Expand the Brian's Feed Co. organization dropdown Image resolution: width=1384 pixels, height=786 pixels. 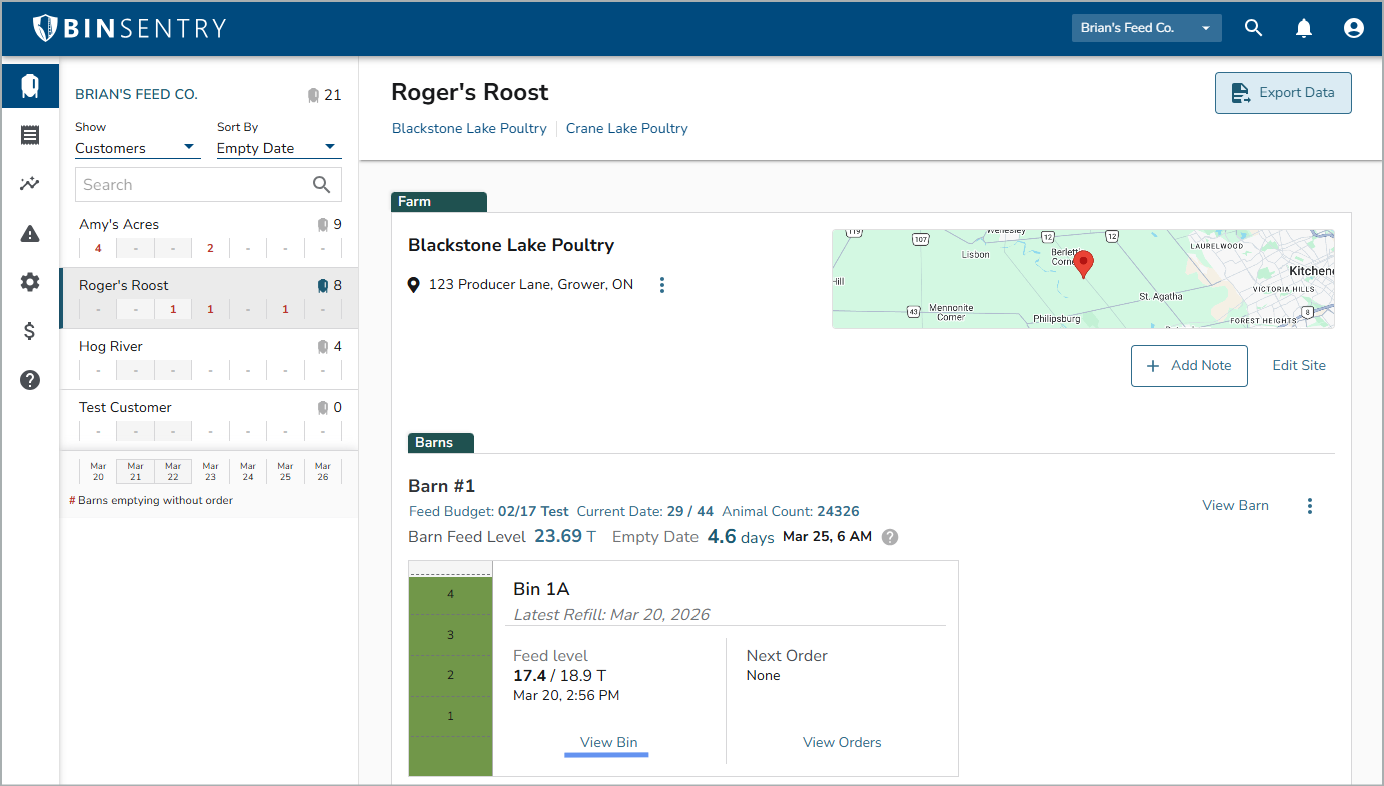point(1146,28)
